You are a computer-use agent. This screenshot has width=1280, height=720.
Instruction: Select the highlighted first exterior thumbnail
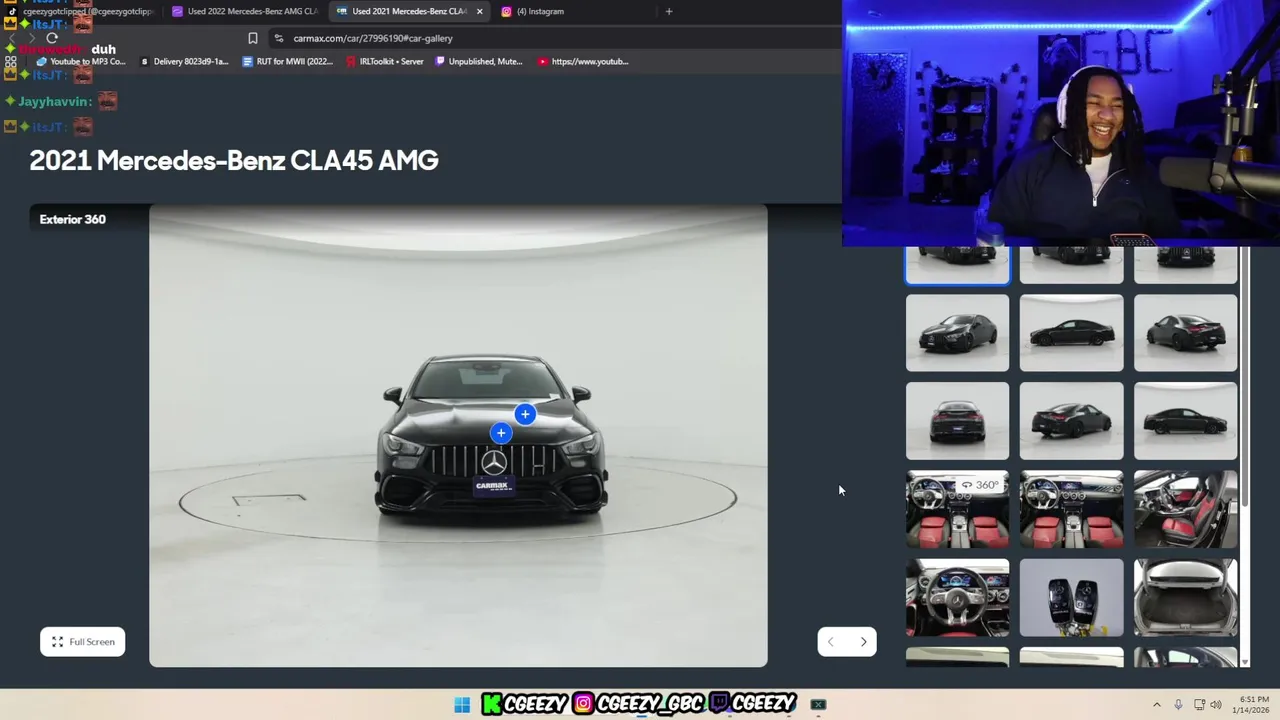point(958,265)
